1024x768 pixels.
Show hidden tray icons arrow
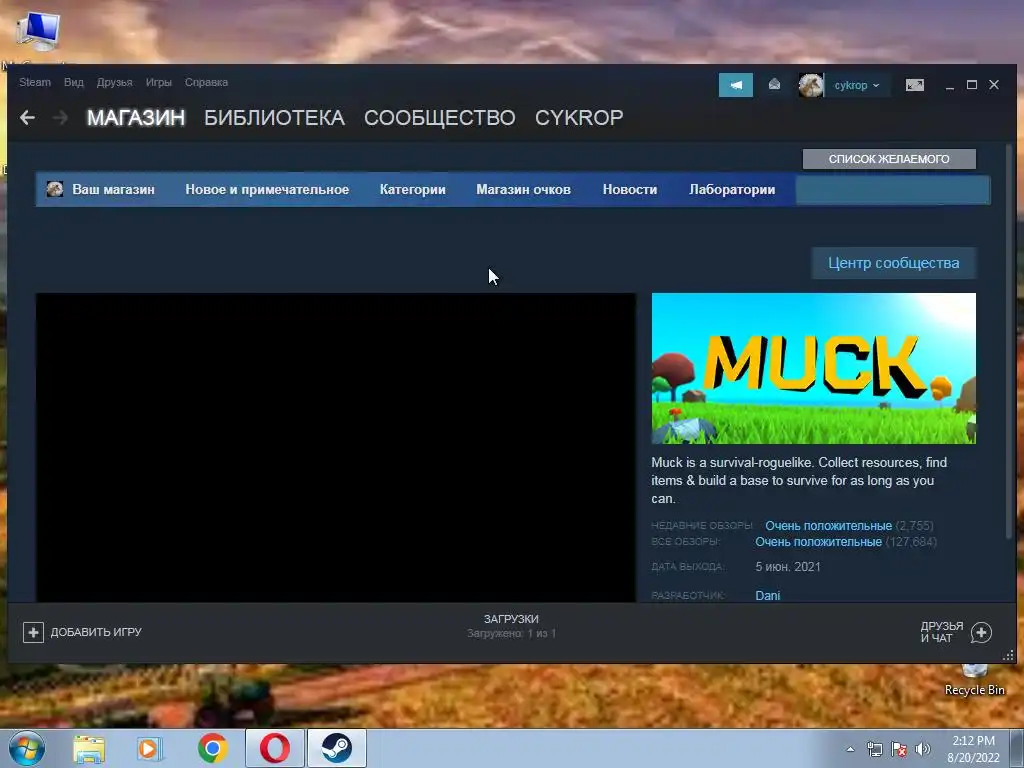[850, 749]
